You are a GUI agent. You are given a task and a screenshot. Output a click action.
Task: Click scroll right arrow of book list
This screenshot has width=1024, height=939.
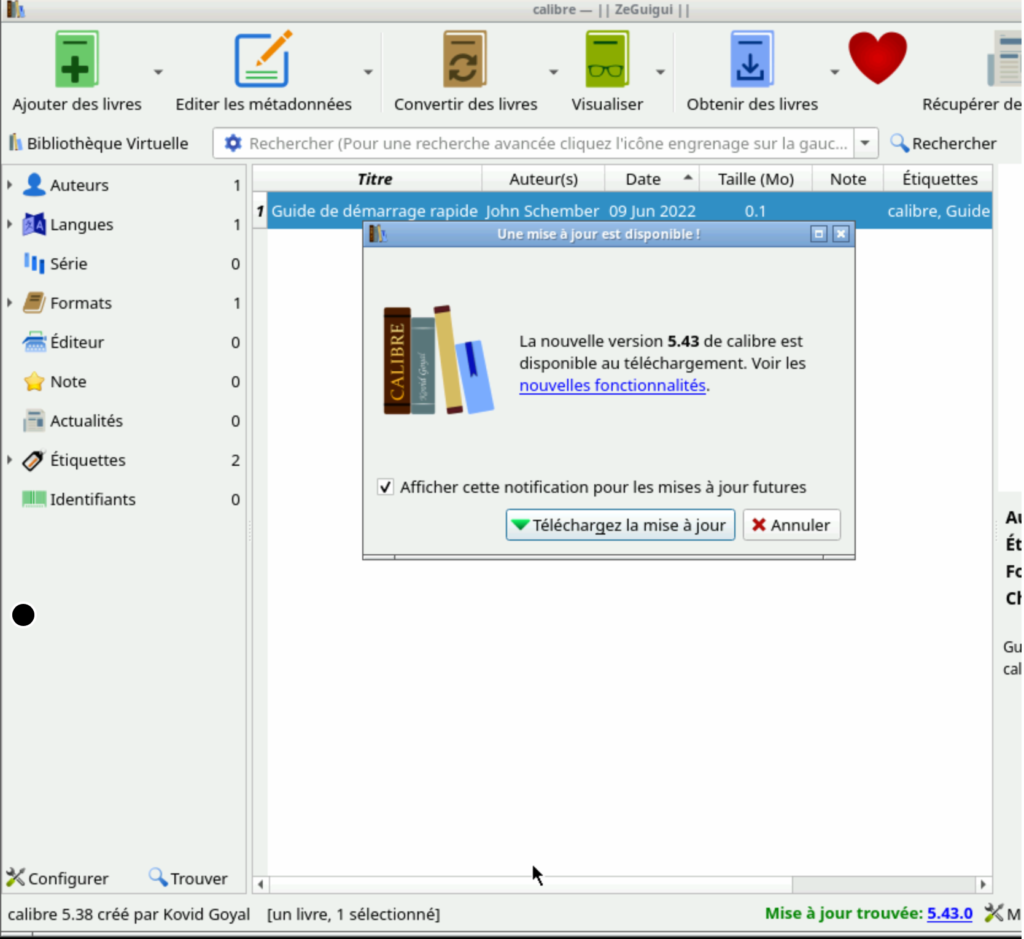pyautogui.click(x=983, y=885)
